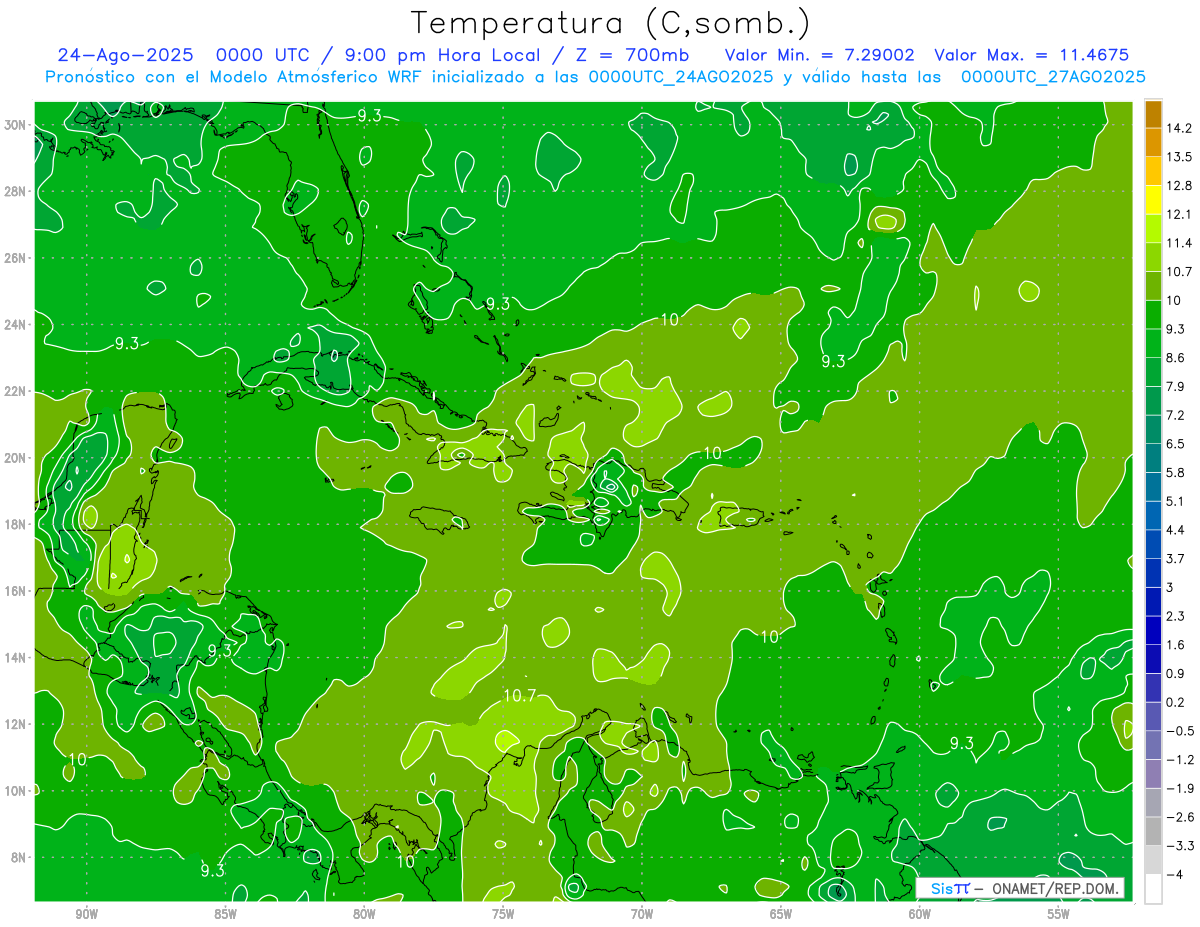Click the WRF forecast model description line
This screenshot has height=927, width=1200.
click(x=596, y=77)
